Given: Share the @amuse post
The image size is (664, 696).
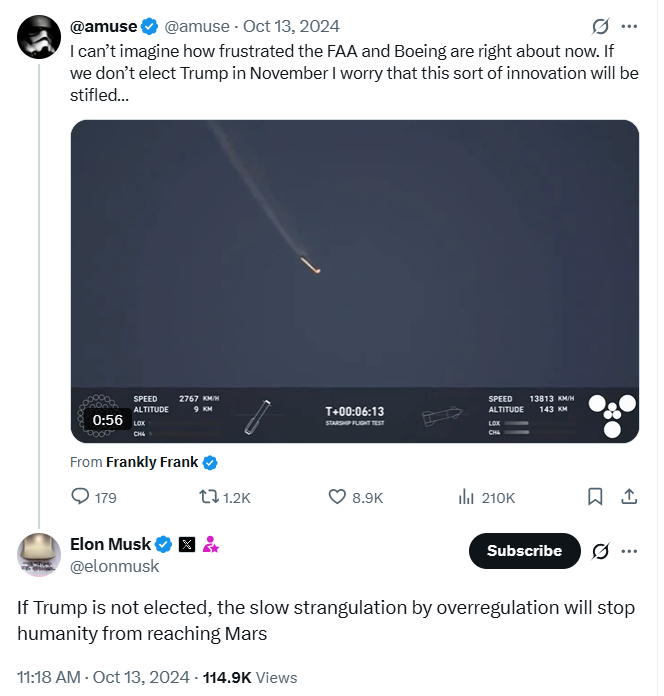Looking at the screenshot, I should (x=629, y=497).
